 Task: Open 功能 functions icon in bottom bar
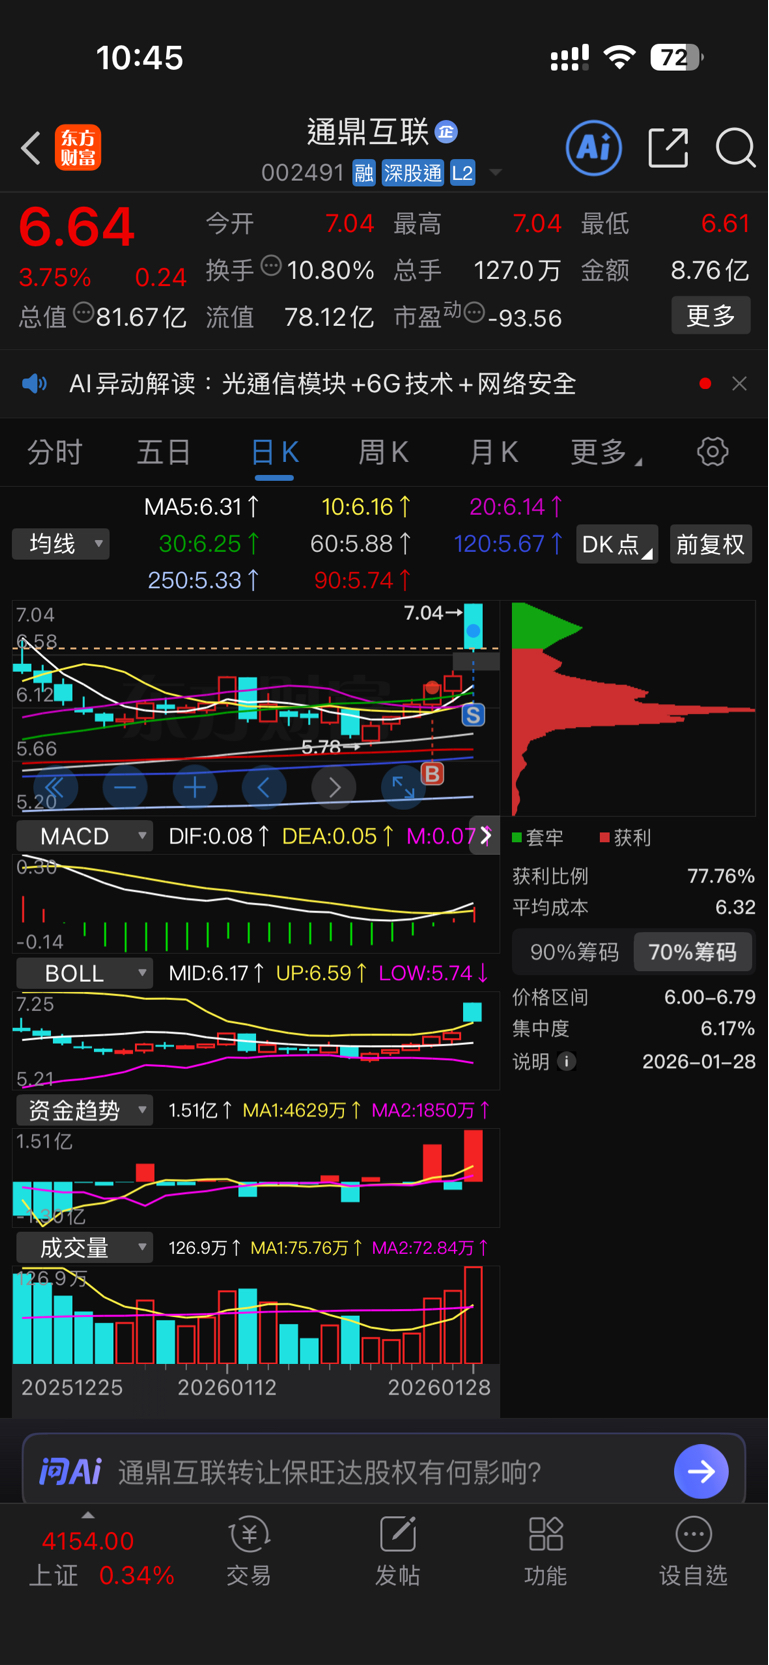tap(546, 1551)
